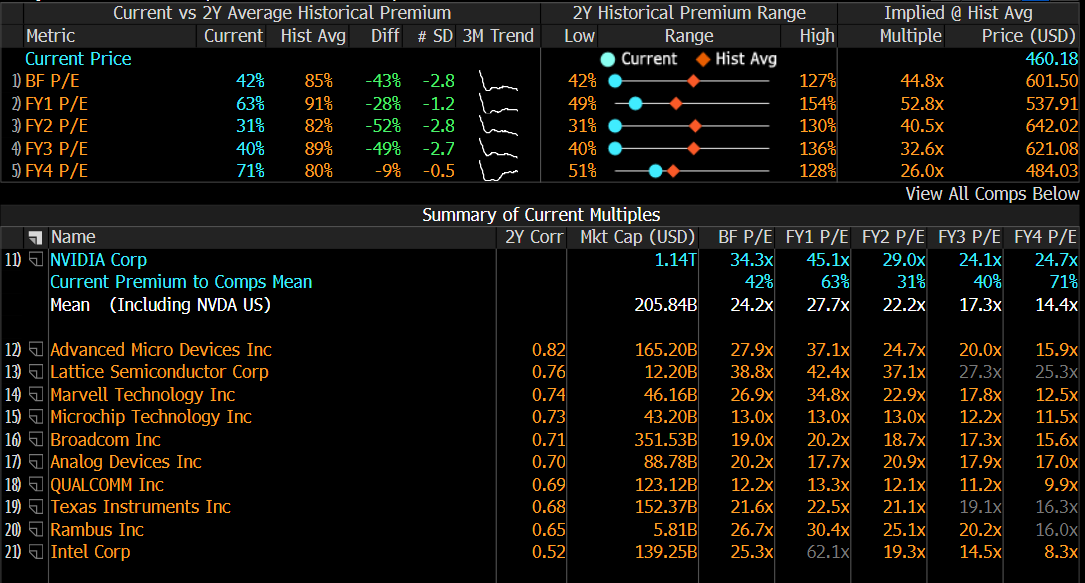Screen dimensions: 1085x583
Task: Open Lattice Semiconductor Corp
Action: 159,372
